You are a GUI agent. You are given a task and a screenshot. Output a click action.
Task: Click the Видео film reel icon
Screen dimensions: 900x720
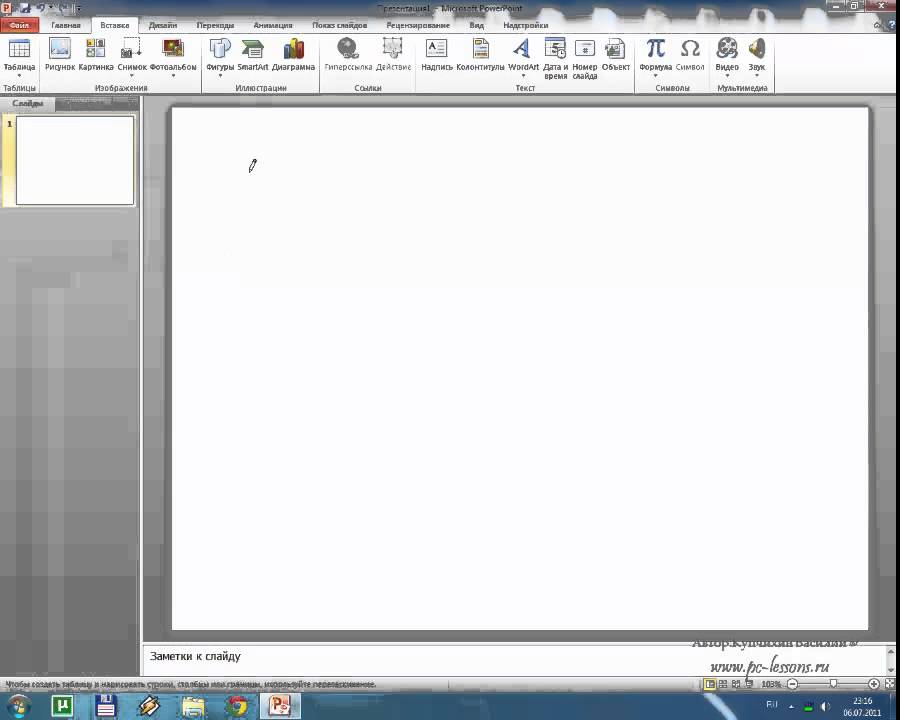tap(727, 48)
